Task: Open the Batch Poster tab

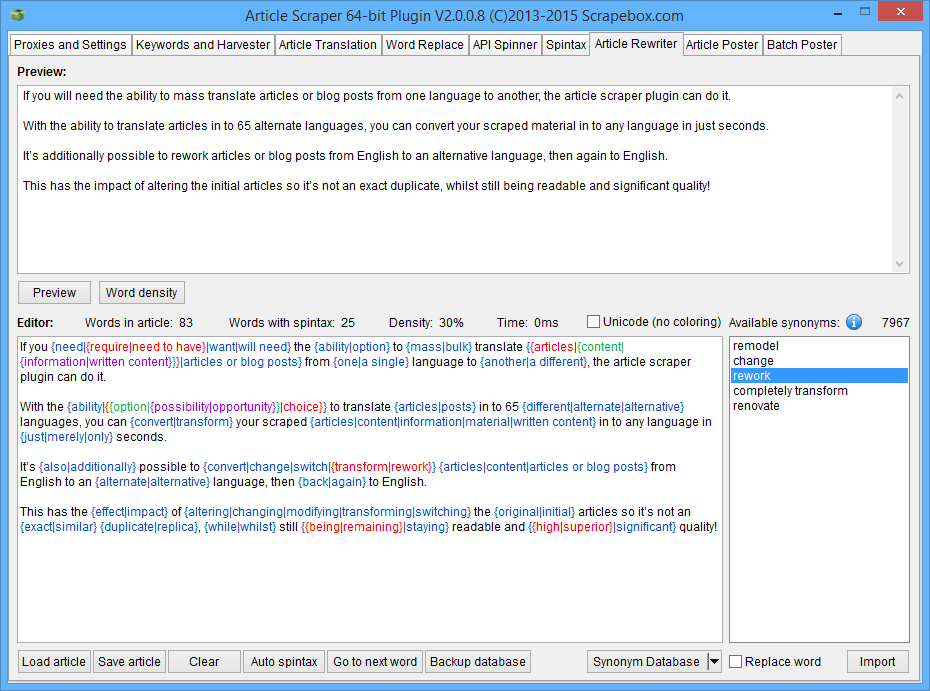Action: point(802,45)
